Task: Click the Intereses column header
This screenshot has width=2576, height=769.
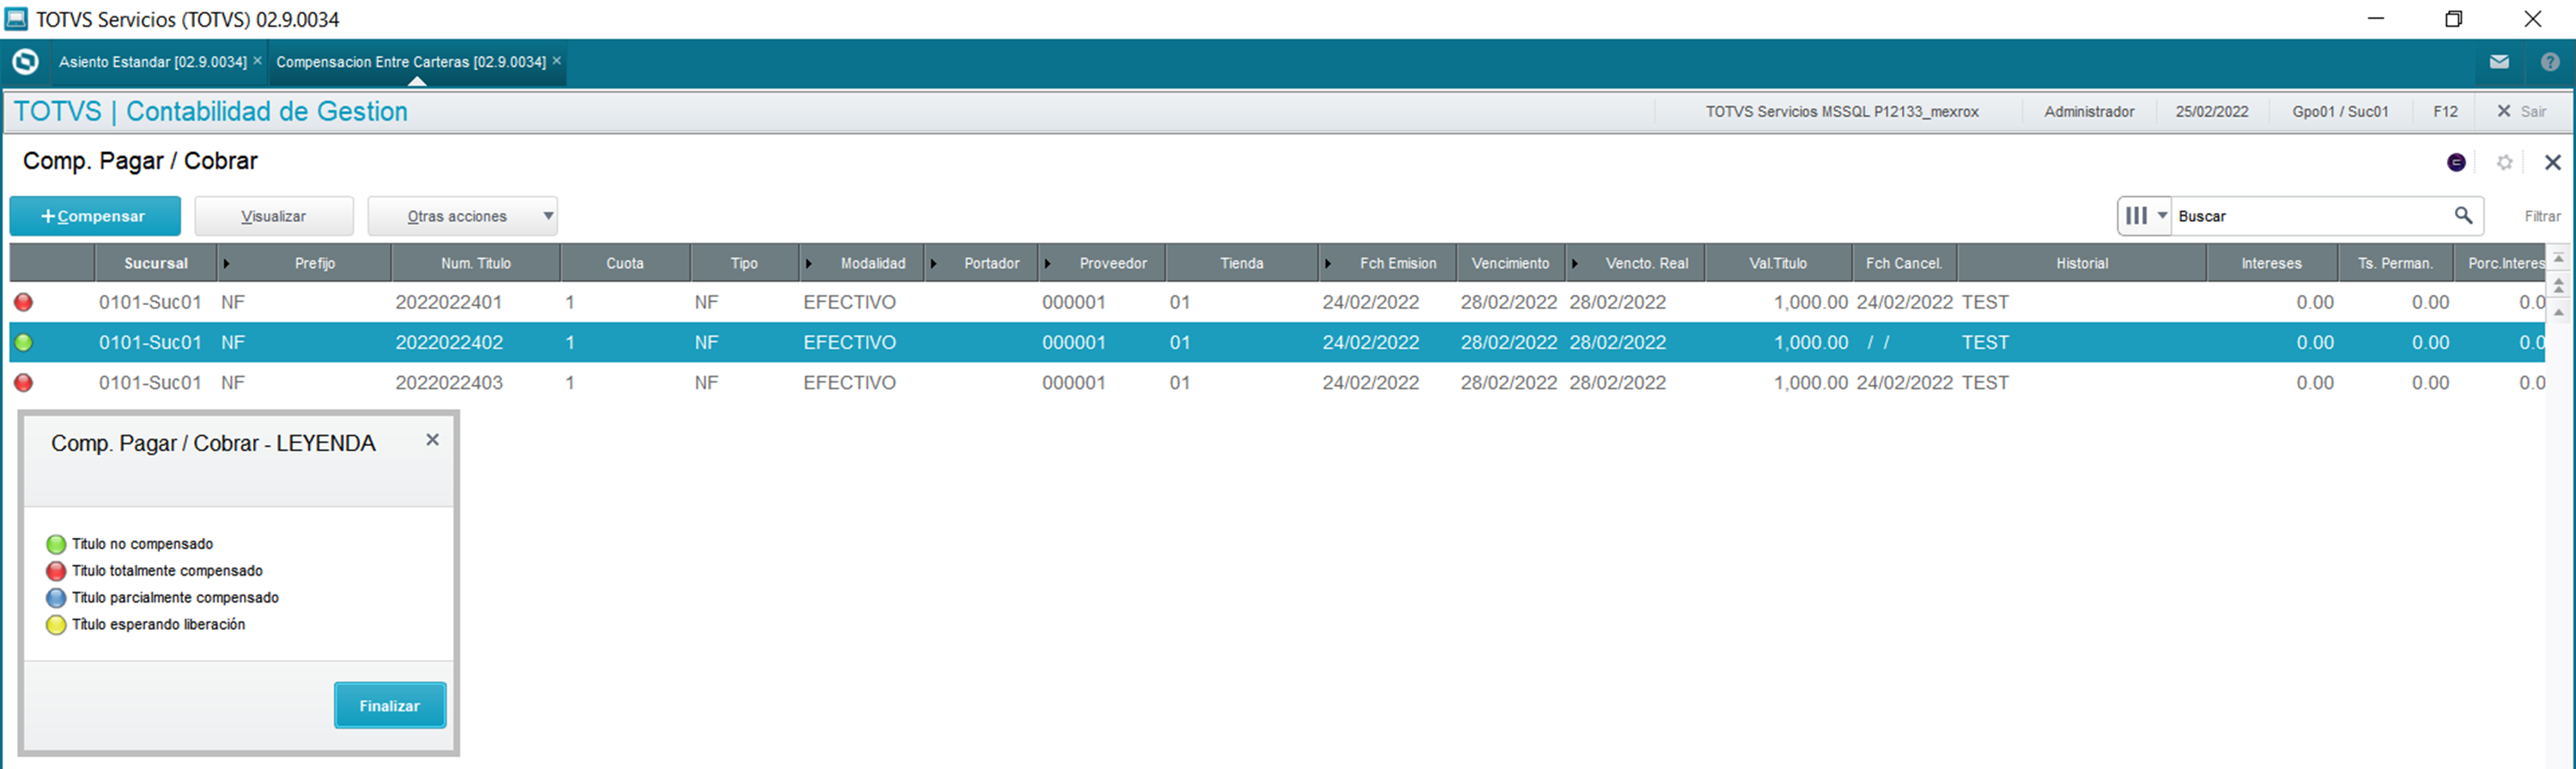Action: pos(2271,263)
